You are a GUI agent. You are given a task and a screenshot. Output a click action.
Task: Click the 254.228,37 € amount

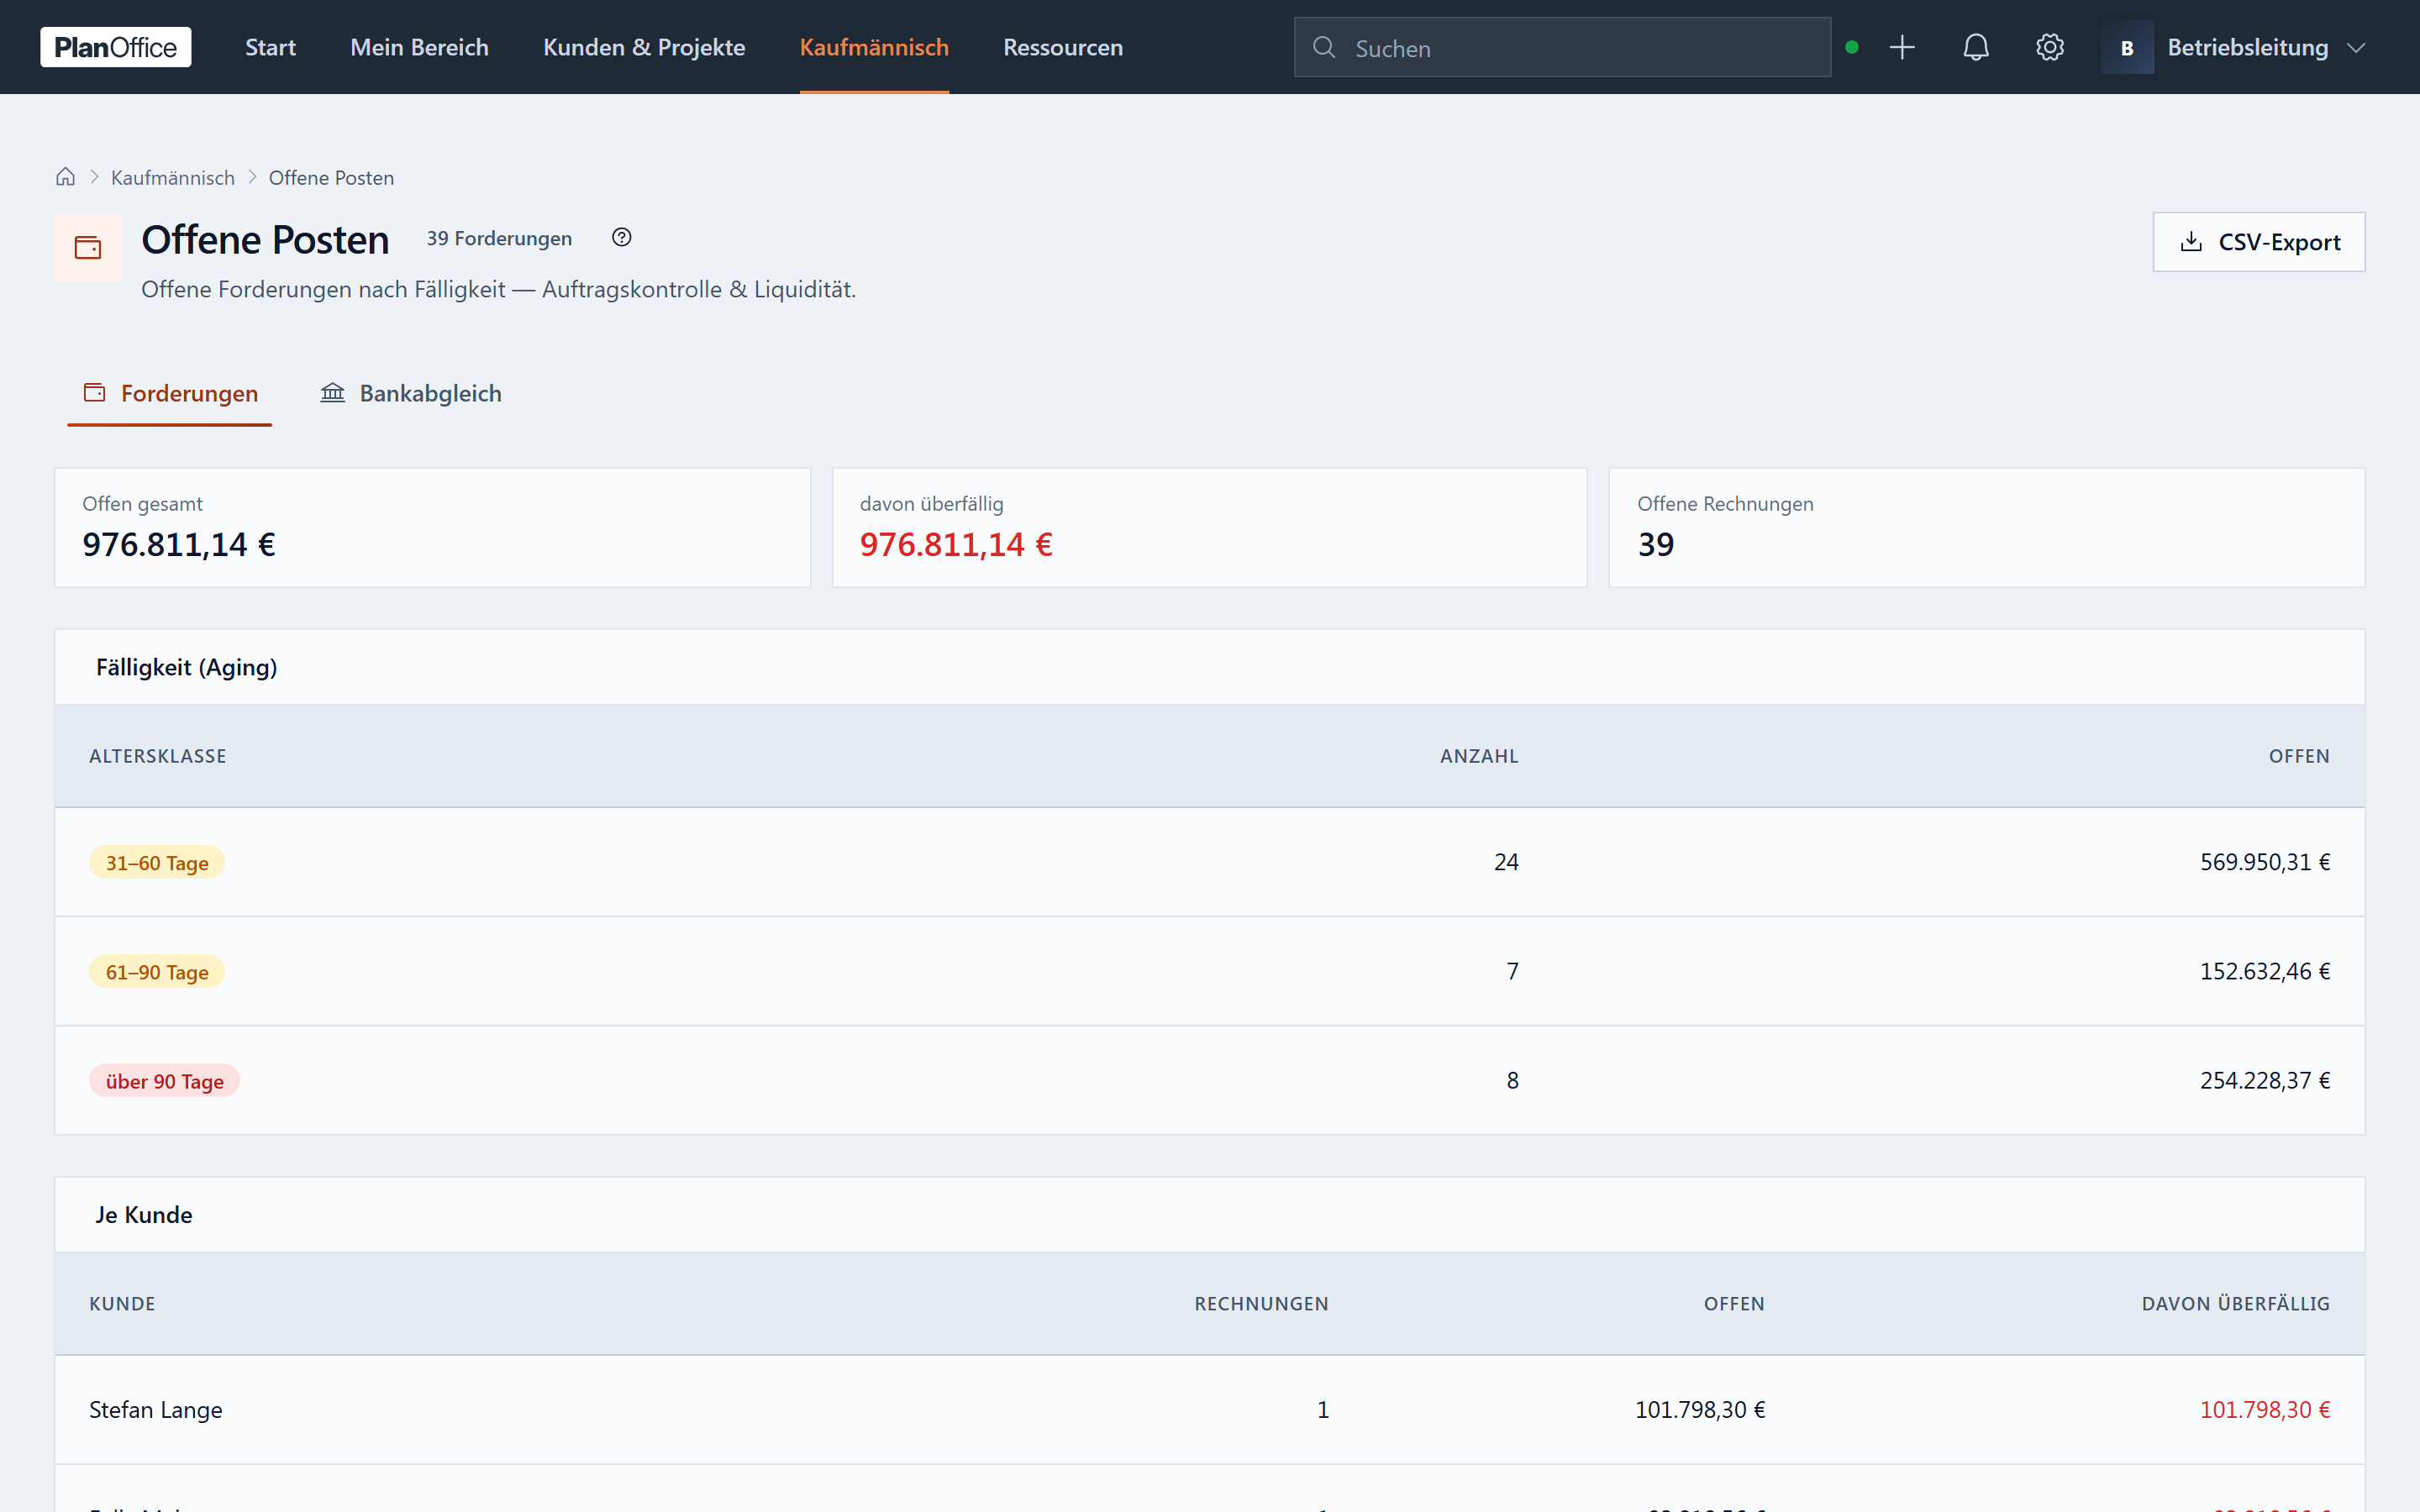[2265, 1080]
